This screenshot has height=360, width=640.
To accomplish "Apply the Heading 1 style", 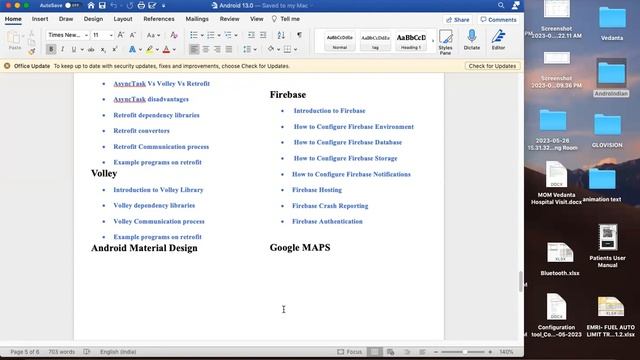I will (411, 41).
